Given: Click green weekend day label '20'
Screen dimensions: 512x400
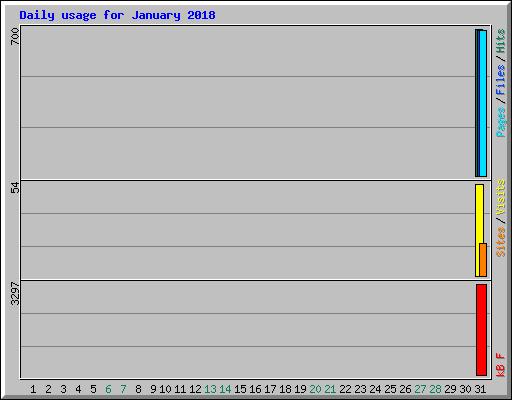Looking at the screenshot, I should click(315, 389).
